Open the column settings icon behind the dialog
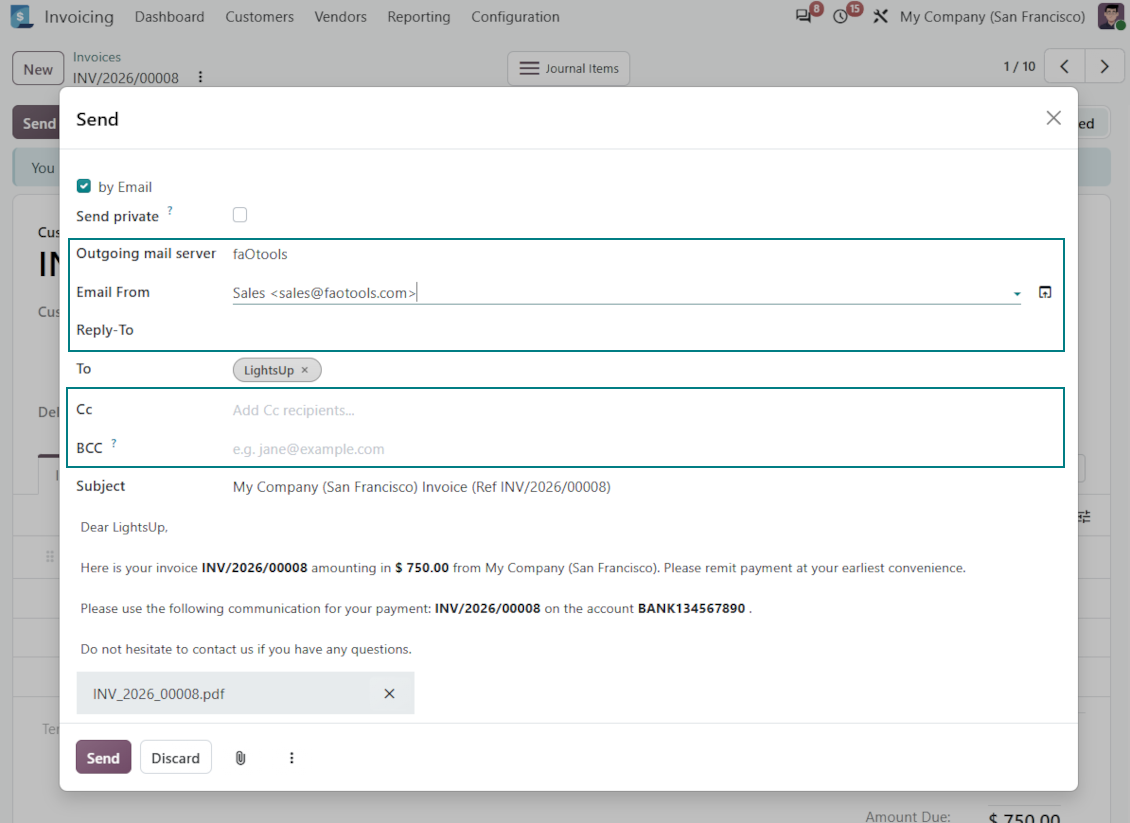Screen dimensions: 1130x823 (x=1085, y=516)
